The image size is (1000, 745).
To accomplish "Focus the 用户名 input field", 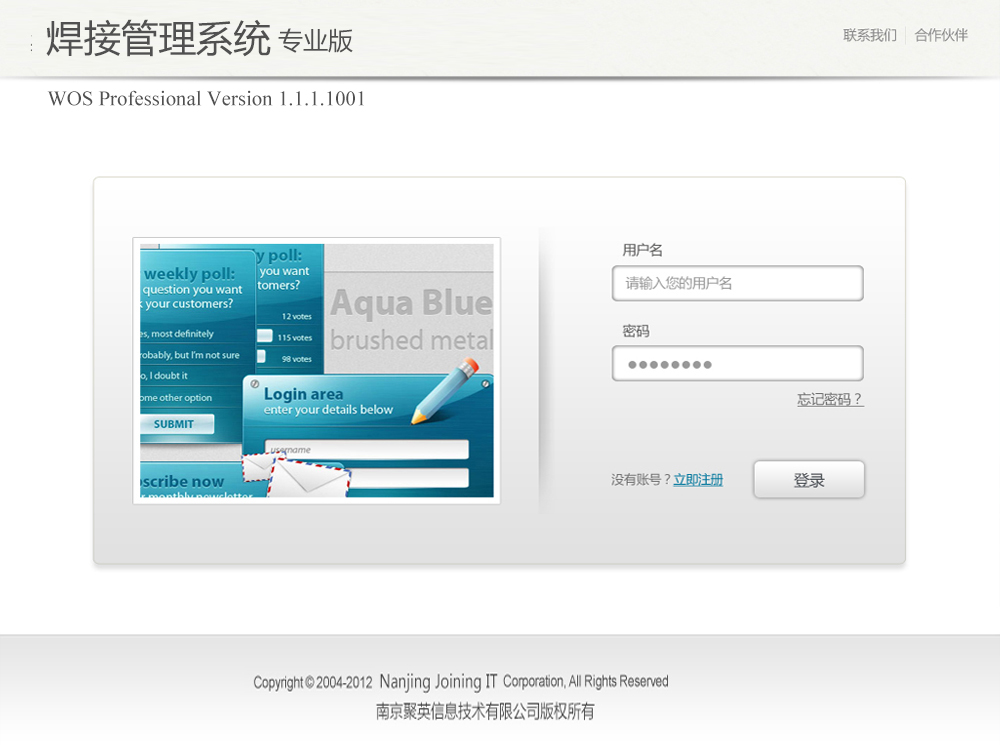I will 737,283.
